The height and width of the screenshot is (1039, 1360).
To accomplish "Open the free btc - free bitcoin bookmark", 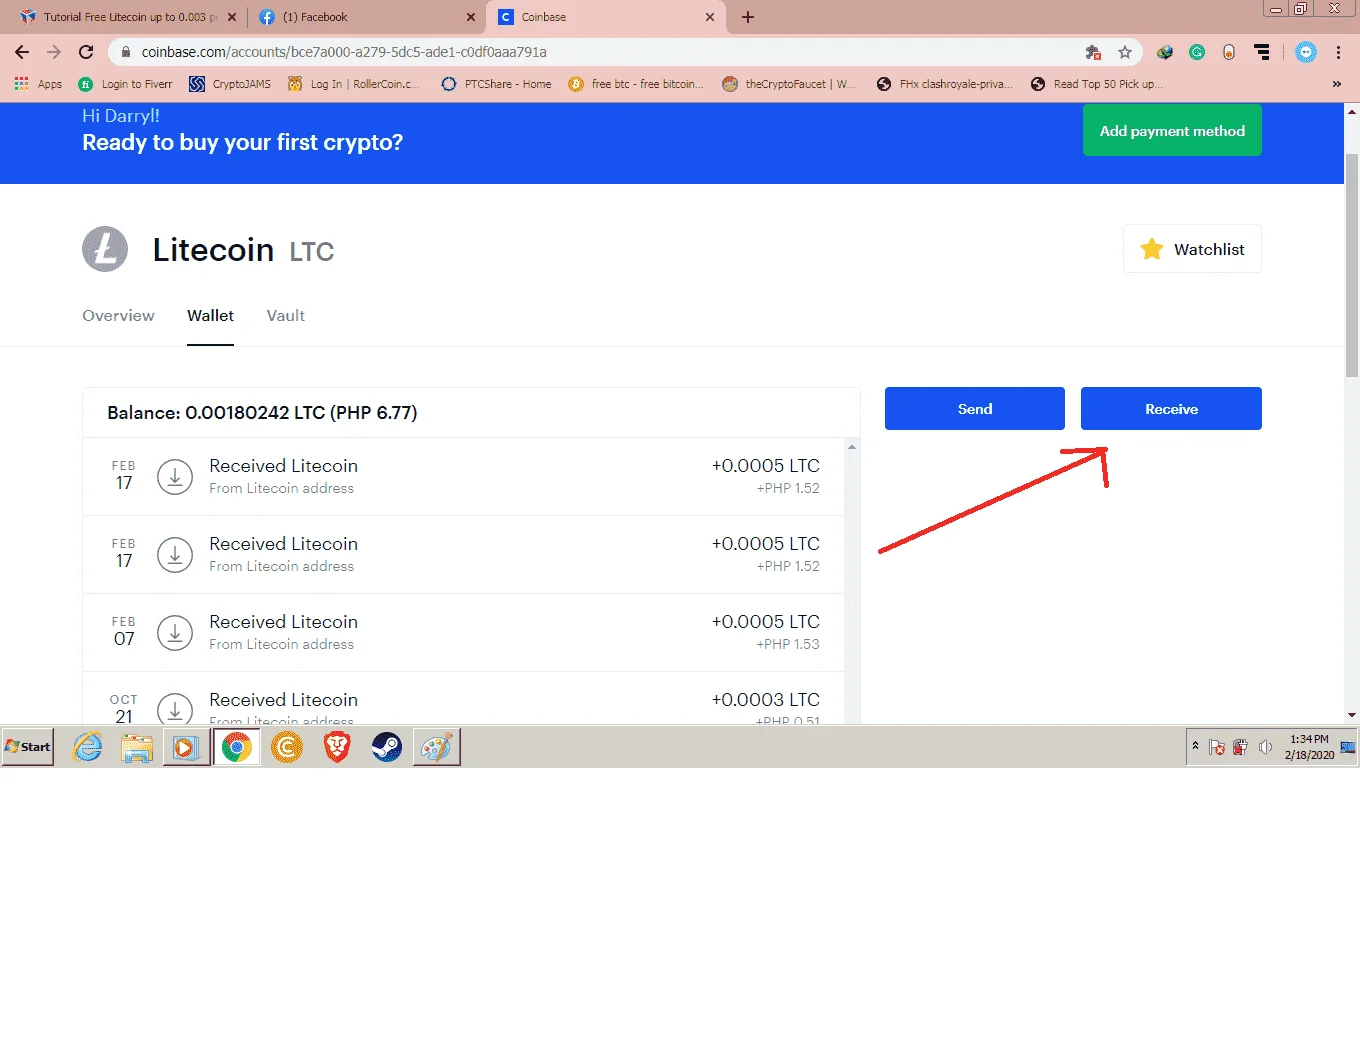I will 636,84.
